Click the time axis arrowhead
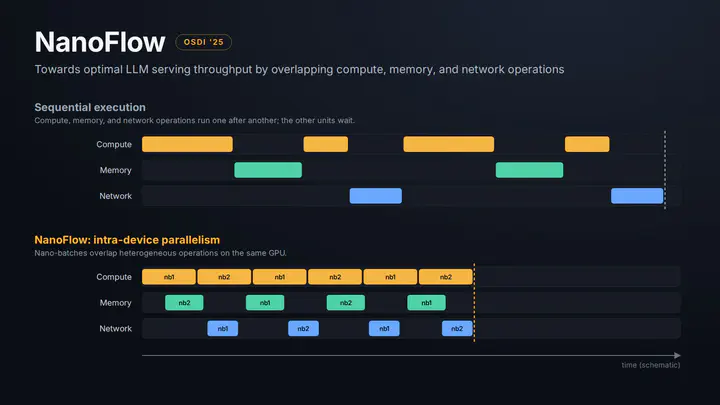The width and height of the screenshot is (720, 405). [x=677, y=355]
